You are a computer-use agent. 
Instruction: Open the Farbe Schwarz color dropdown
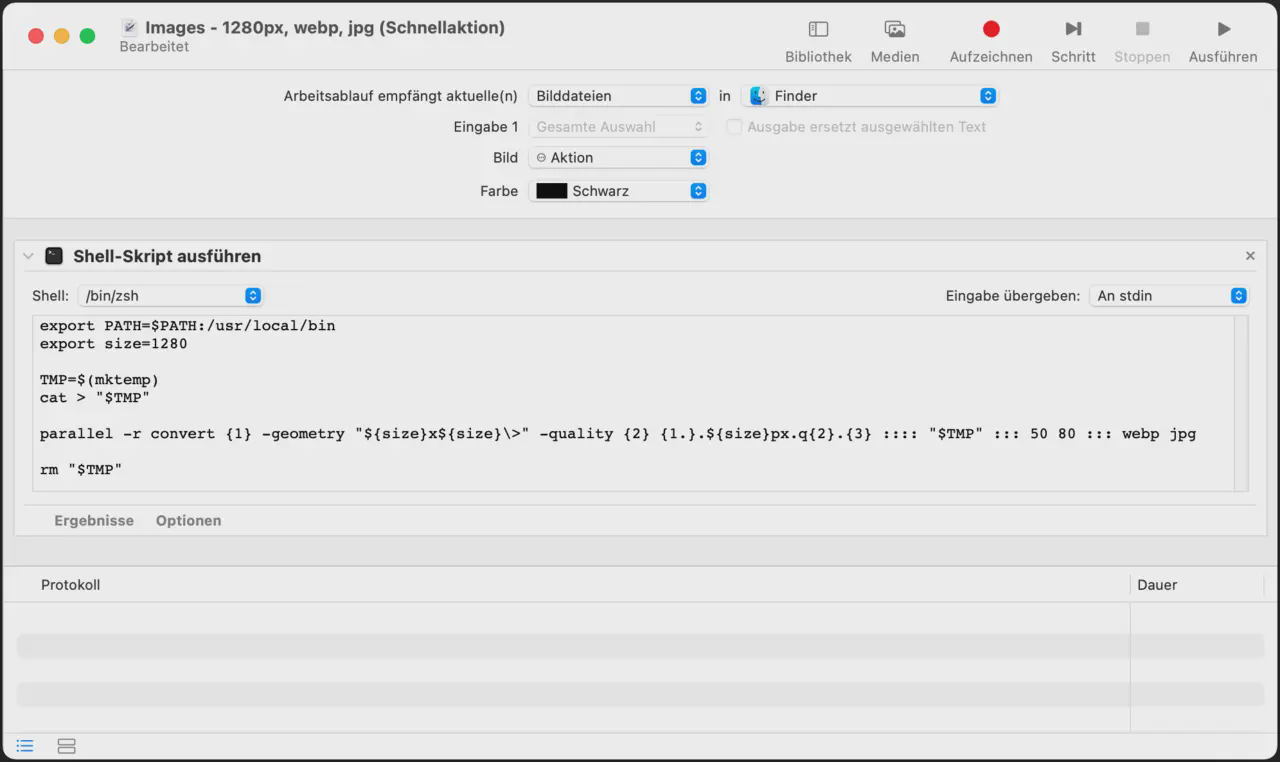[618, 191]
